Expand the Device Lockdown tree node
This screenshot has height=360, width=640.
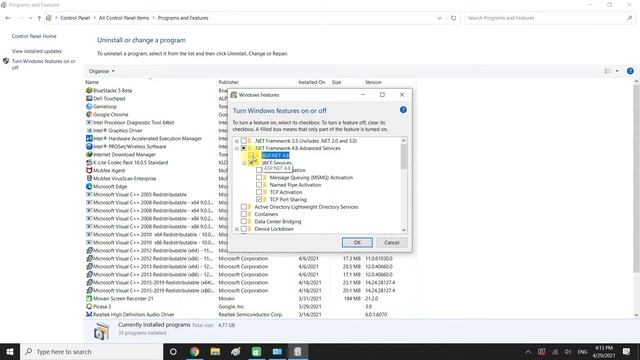click(x=237, y=229)
